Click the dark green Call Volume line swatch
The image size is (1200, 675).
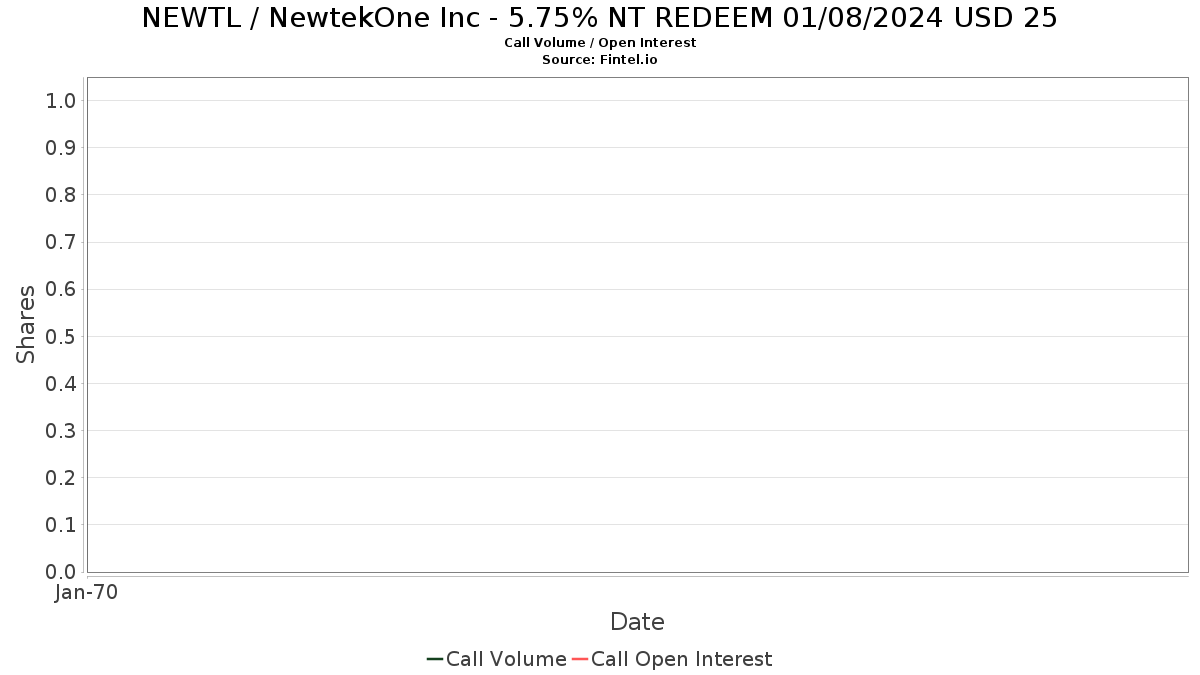pyautogui.click(x=435, y=659)
